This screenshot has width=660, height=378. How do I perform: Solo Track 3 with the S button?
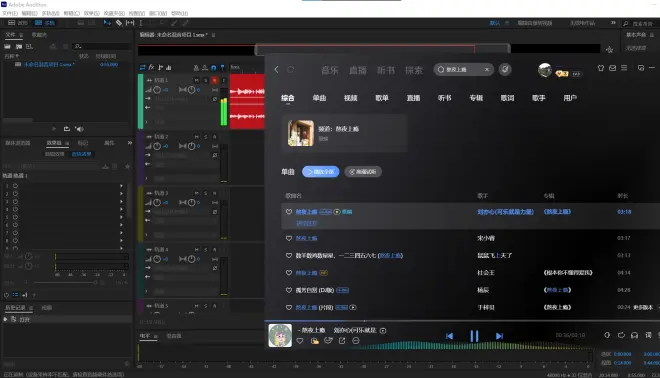click(206, 193)
